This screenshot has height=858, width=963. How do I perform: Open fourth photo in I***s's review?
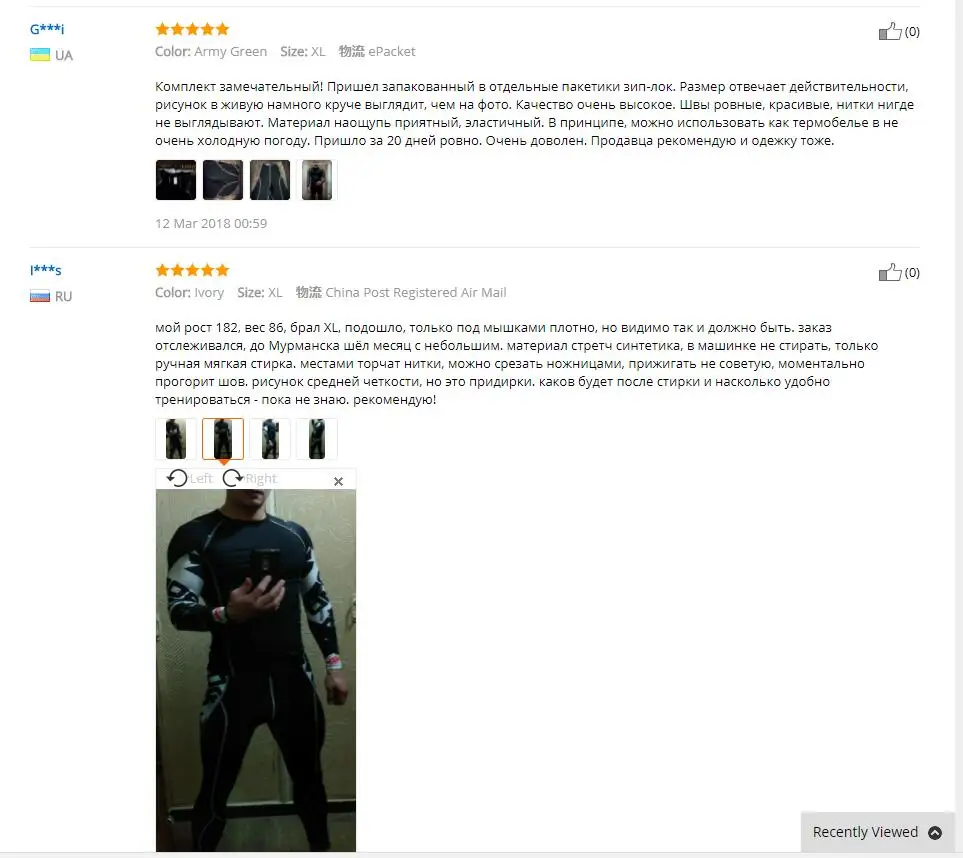coord(317,439)
